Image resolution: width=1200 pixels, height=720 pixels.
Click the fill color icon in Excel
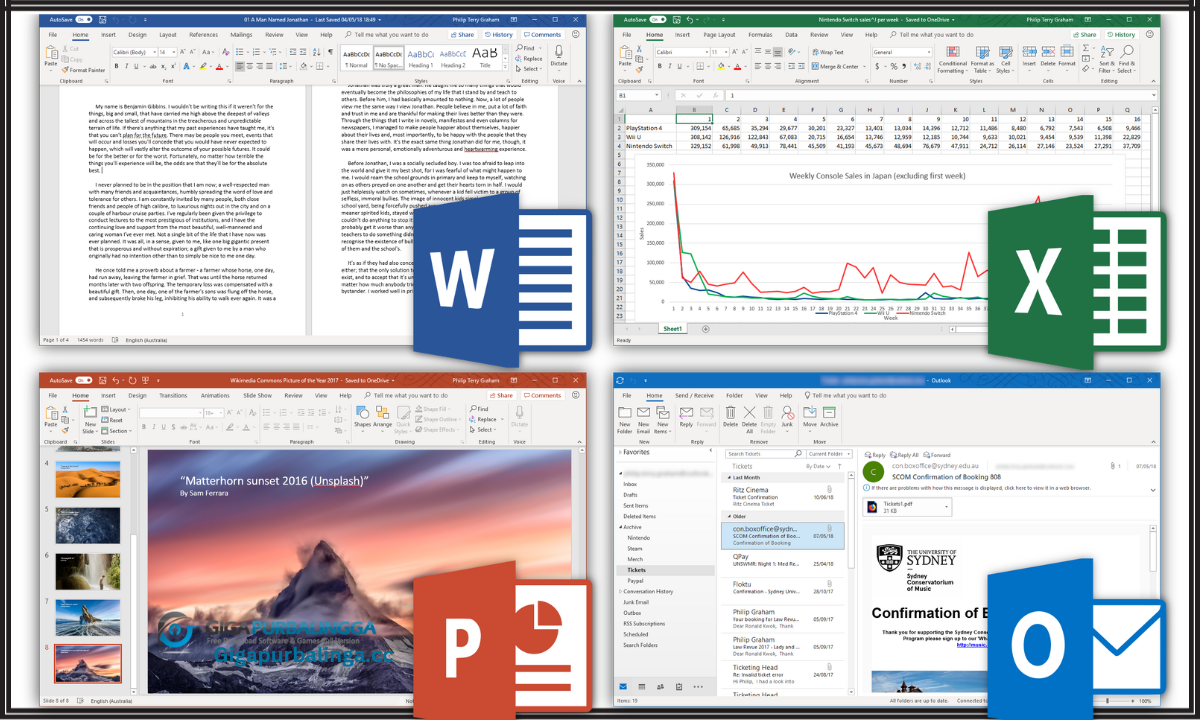tap(721, 66)
